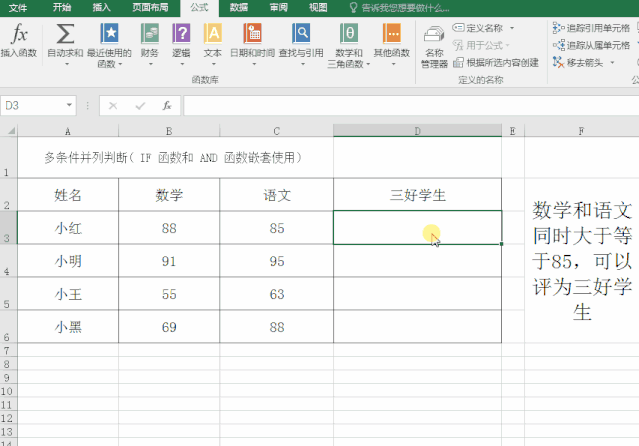Screen dimensions: 639x446
Task: Click Remove Arrows (移去箭头)
Action: tap(578, 62)
